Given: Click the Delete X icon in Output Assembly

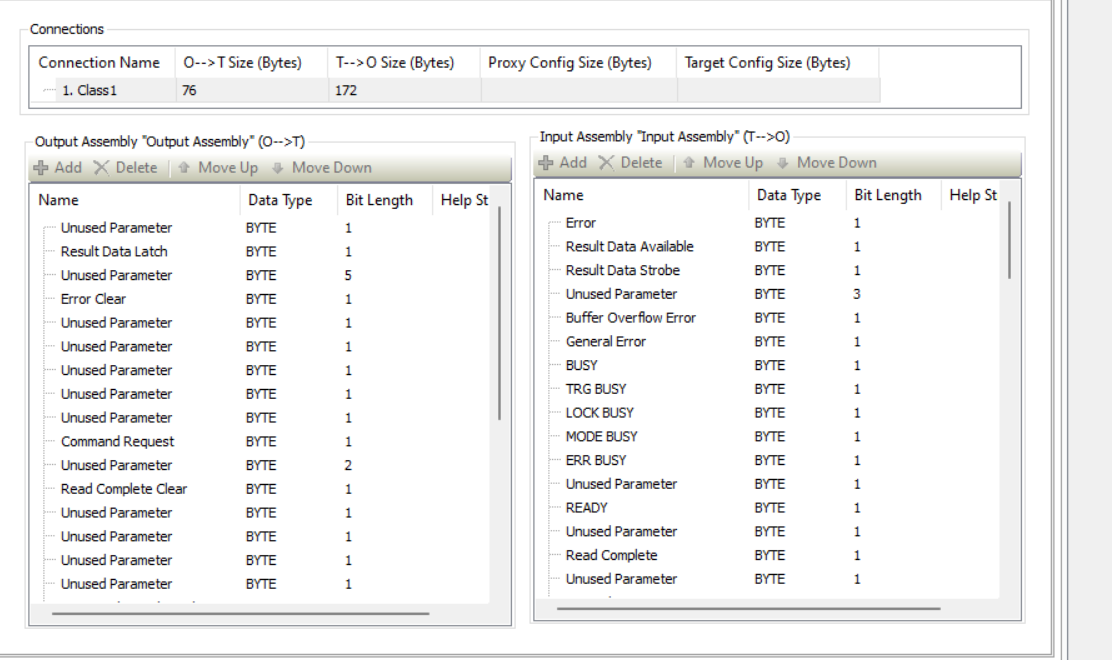Looking at the screenshot, I should pyautogui.click(x=101, y=168).
